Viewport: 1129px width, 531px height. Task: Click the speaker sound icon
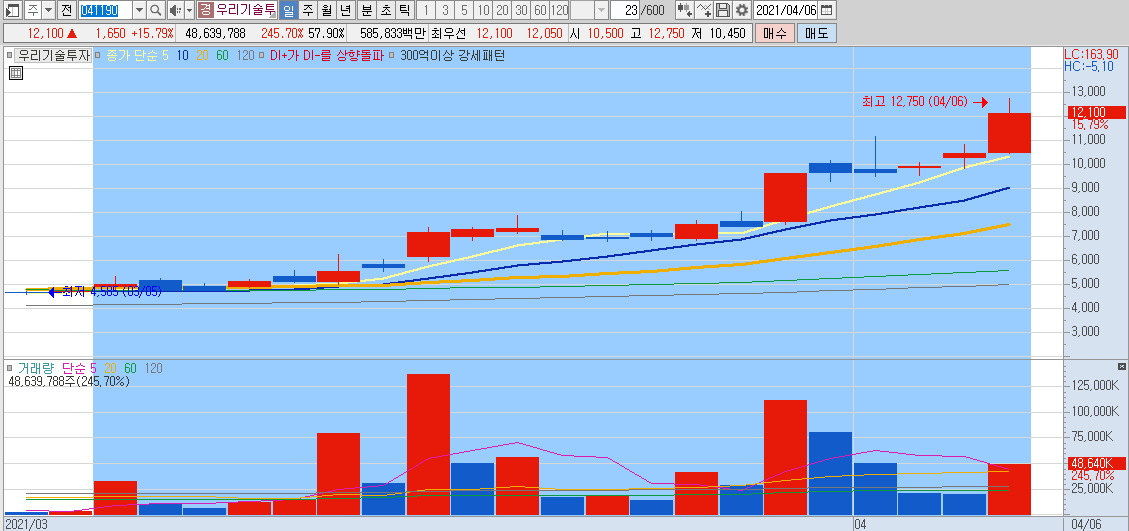[x=175, y=10]
